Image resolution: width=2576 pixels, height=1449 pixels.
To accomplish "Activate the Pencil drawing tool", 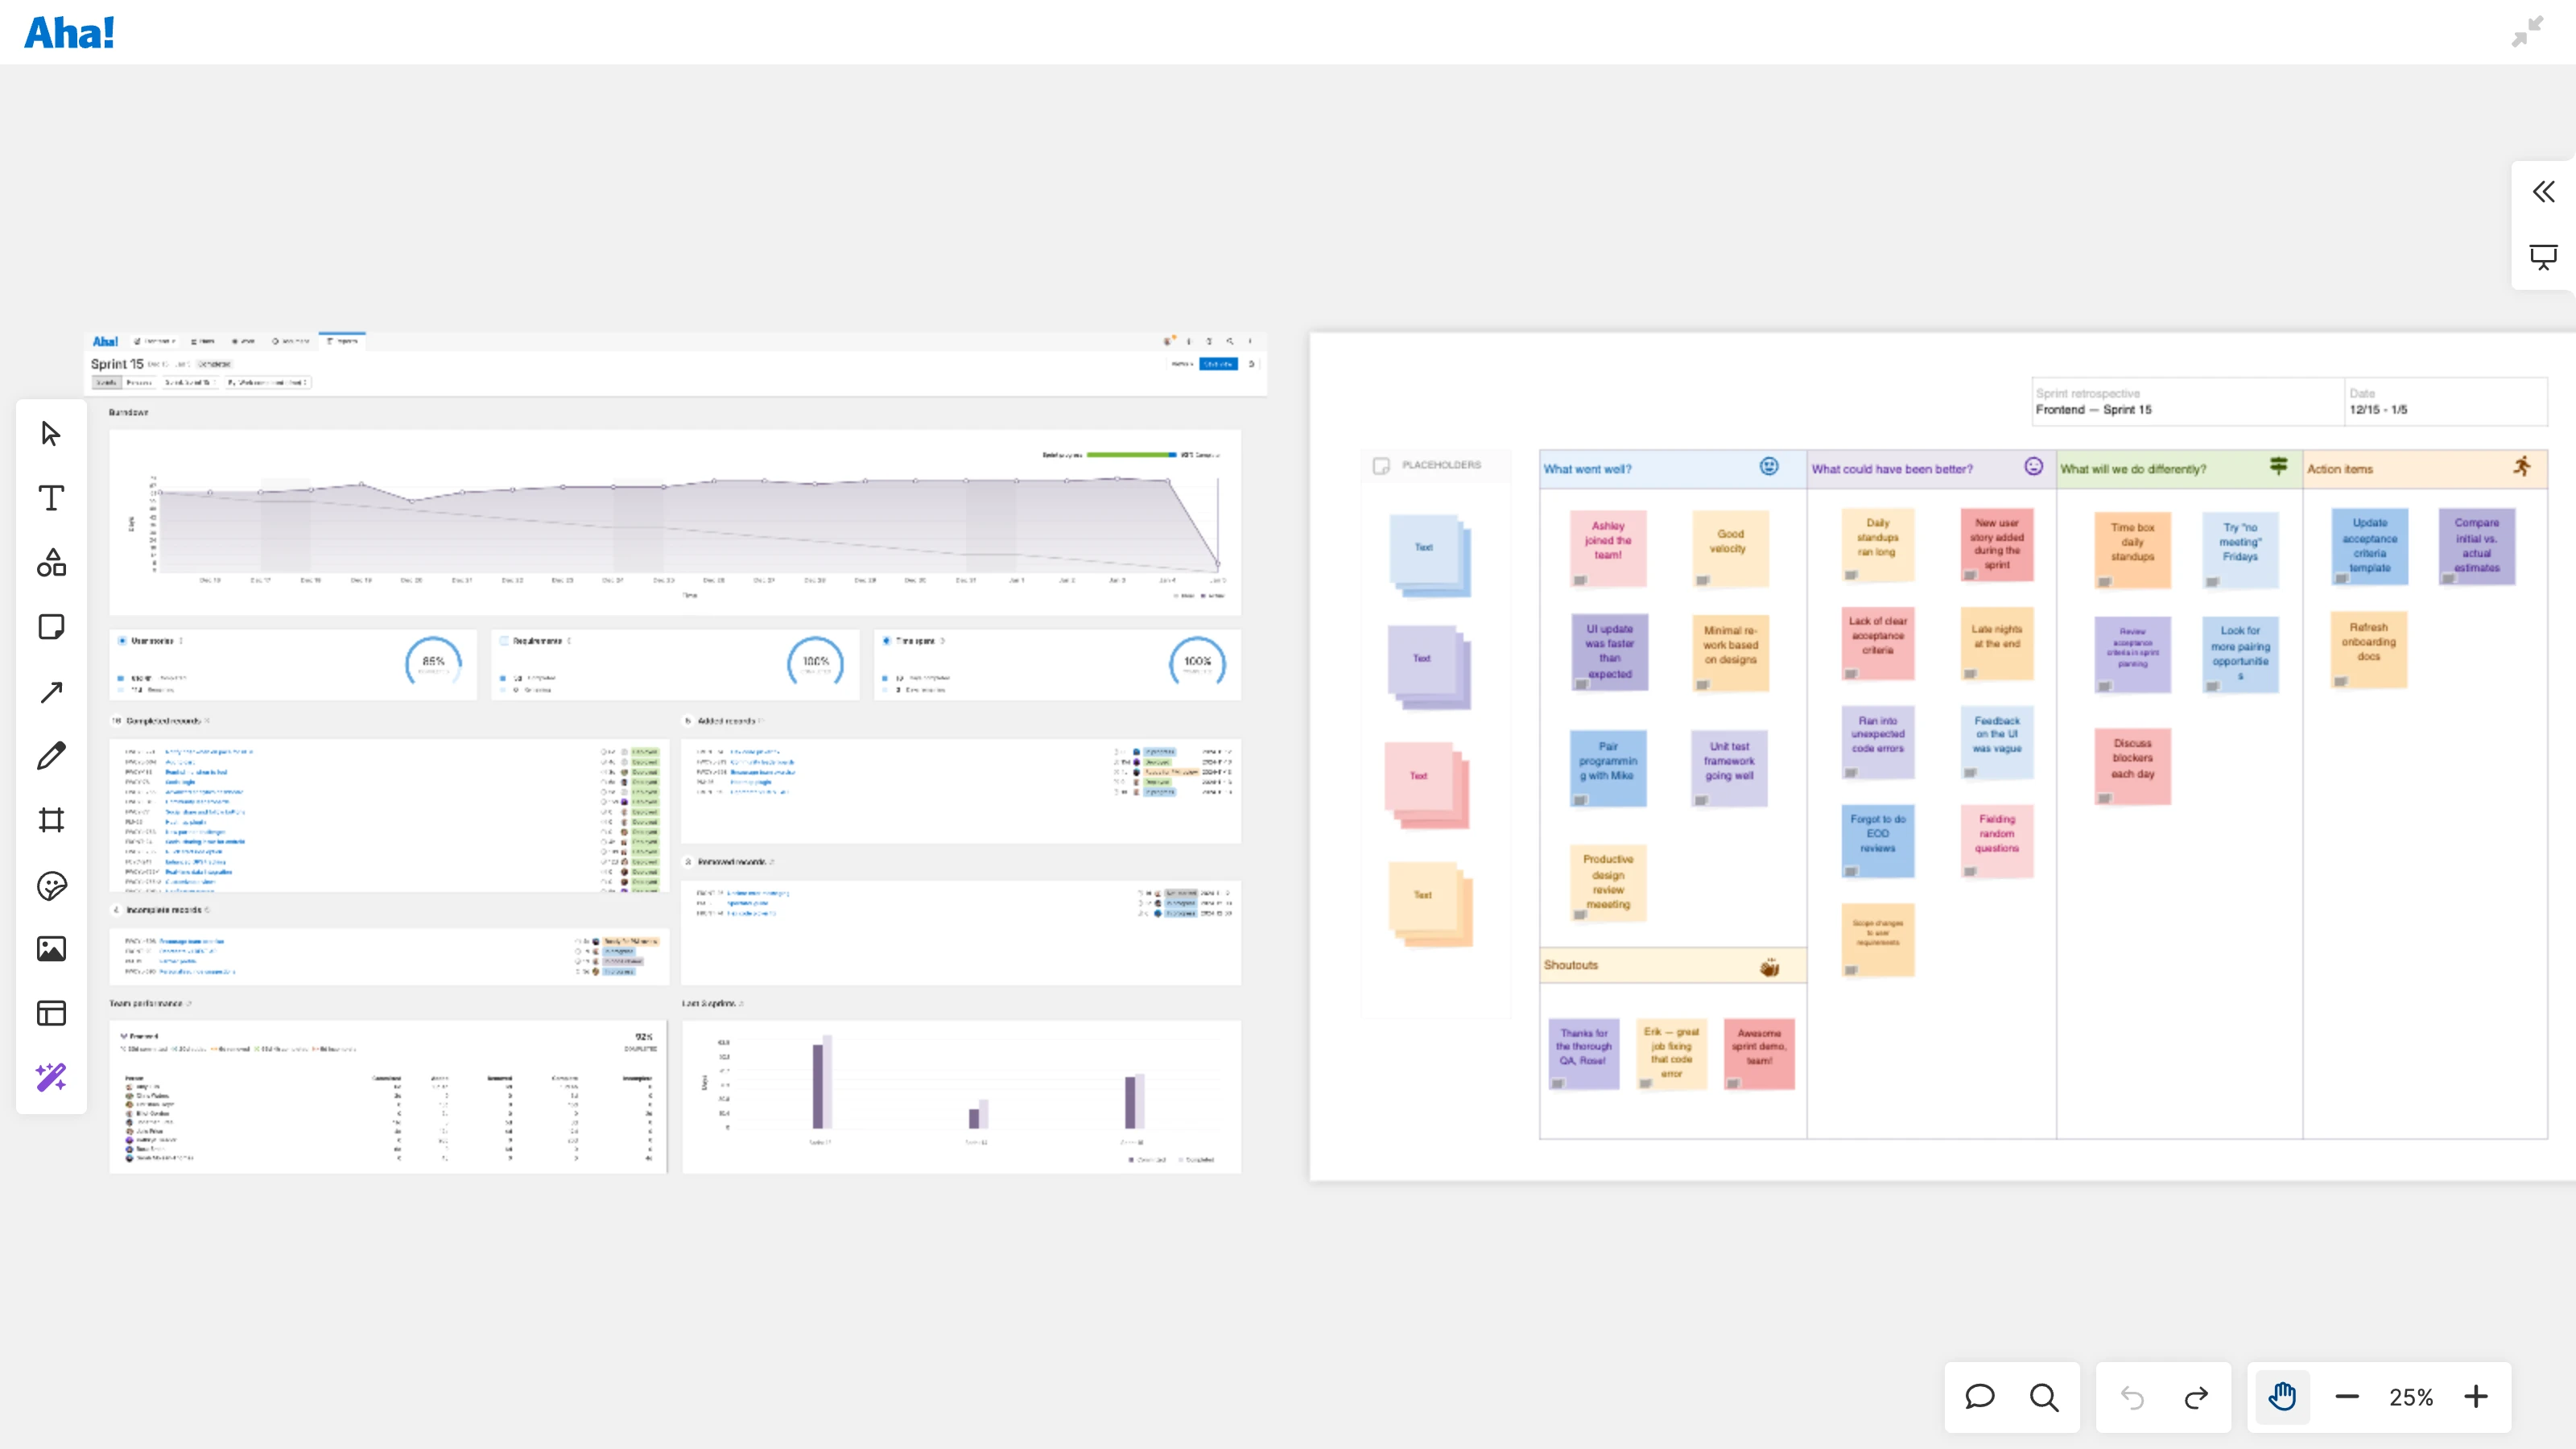I will (x=51, y=756).
